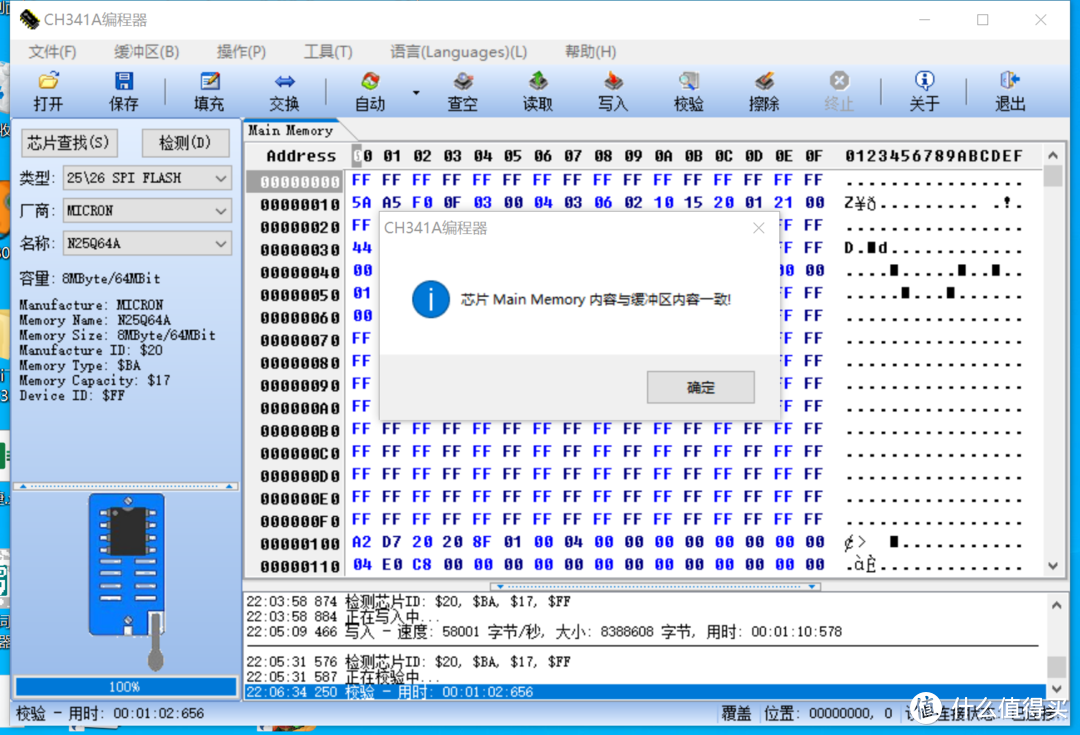Run 校验 (Verify) on the chip
This screenshot has height=735, width=1080.
(688, 90)
